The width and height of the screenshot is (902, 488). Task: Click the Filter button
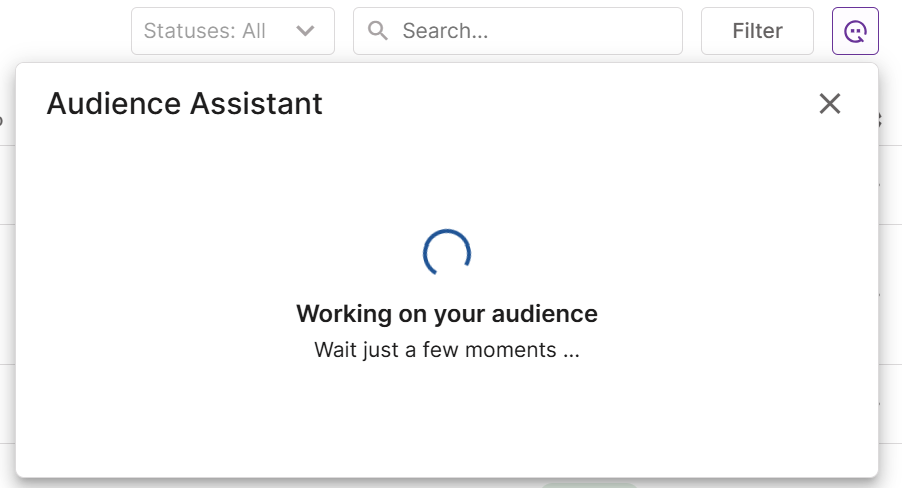(757, 31)
